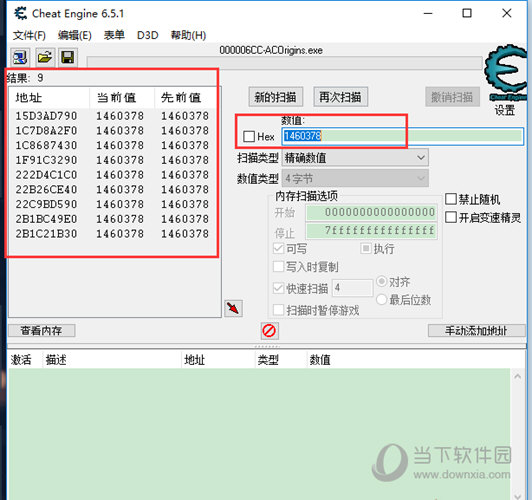Click the 停止 address input field
Screen dimensions: 532x500
tap(371, 231)
